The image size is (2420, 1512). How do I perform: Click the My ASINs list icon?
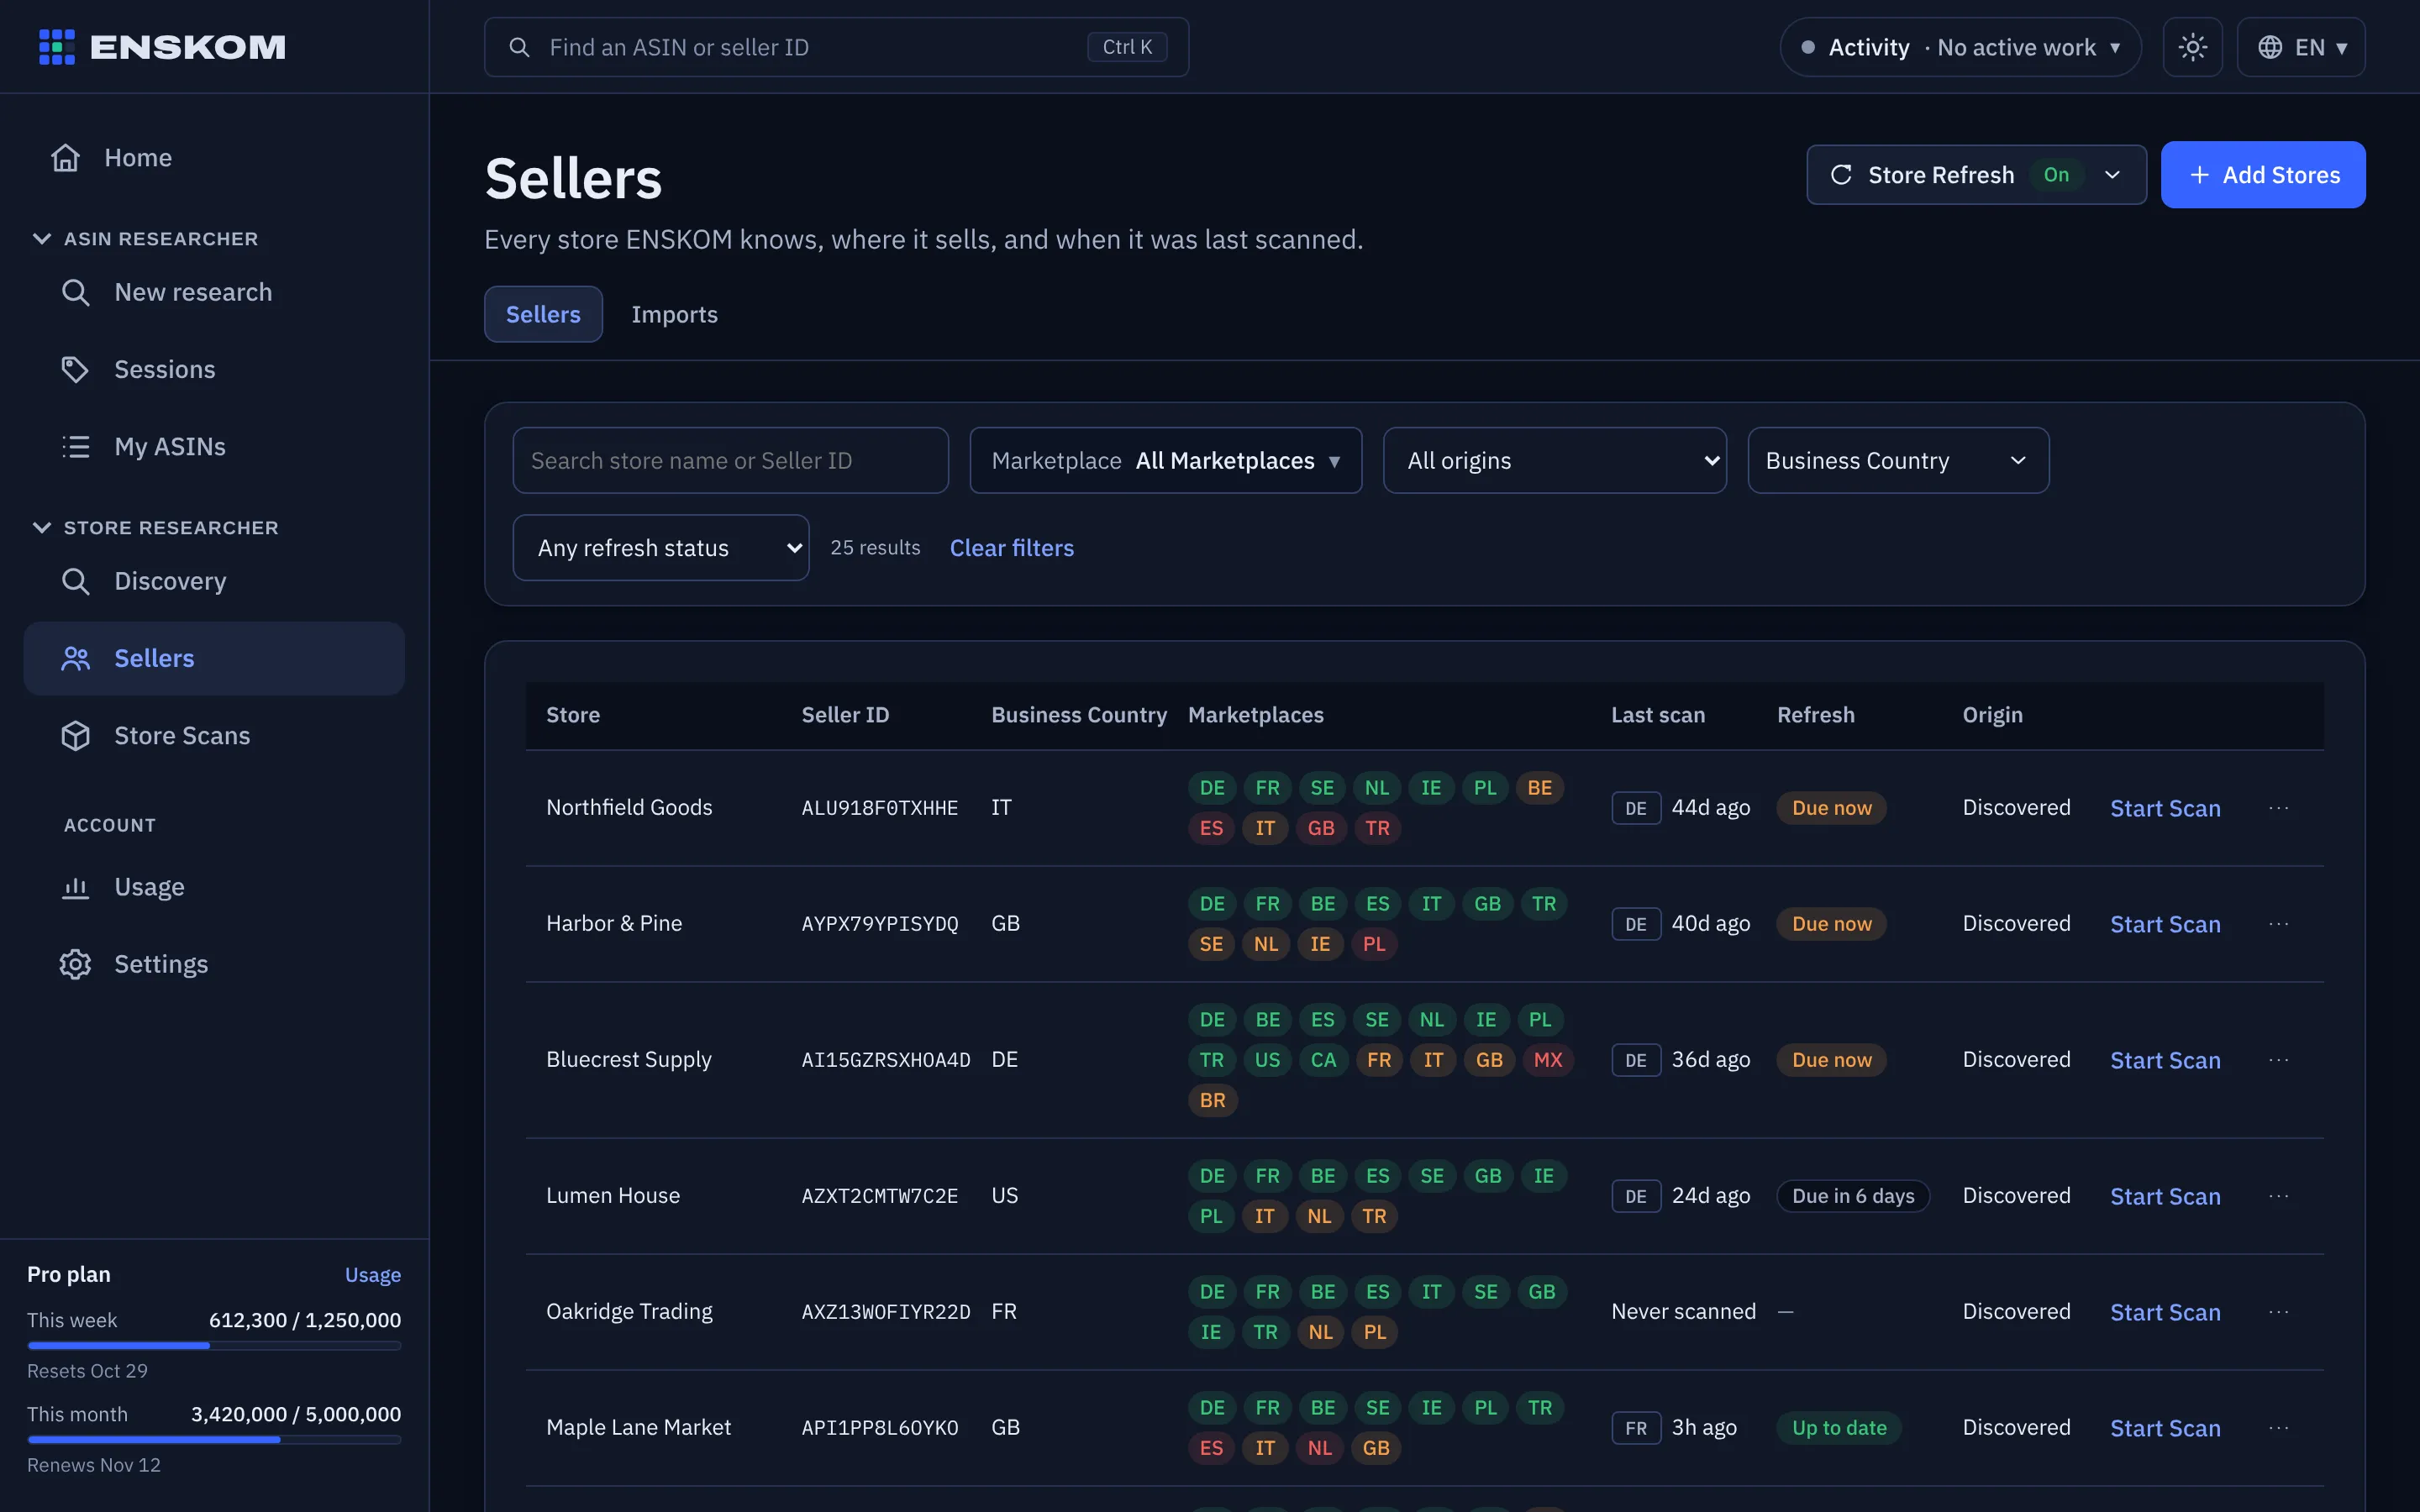pos(76,446)
